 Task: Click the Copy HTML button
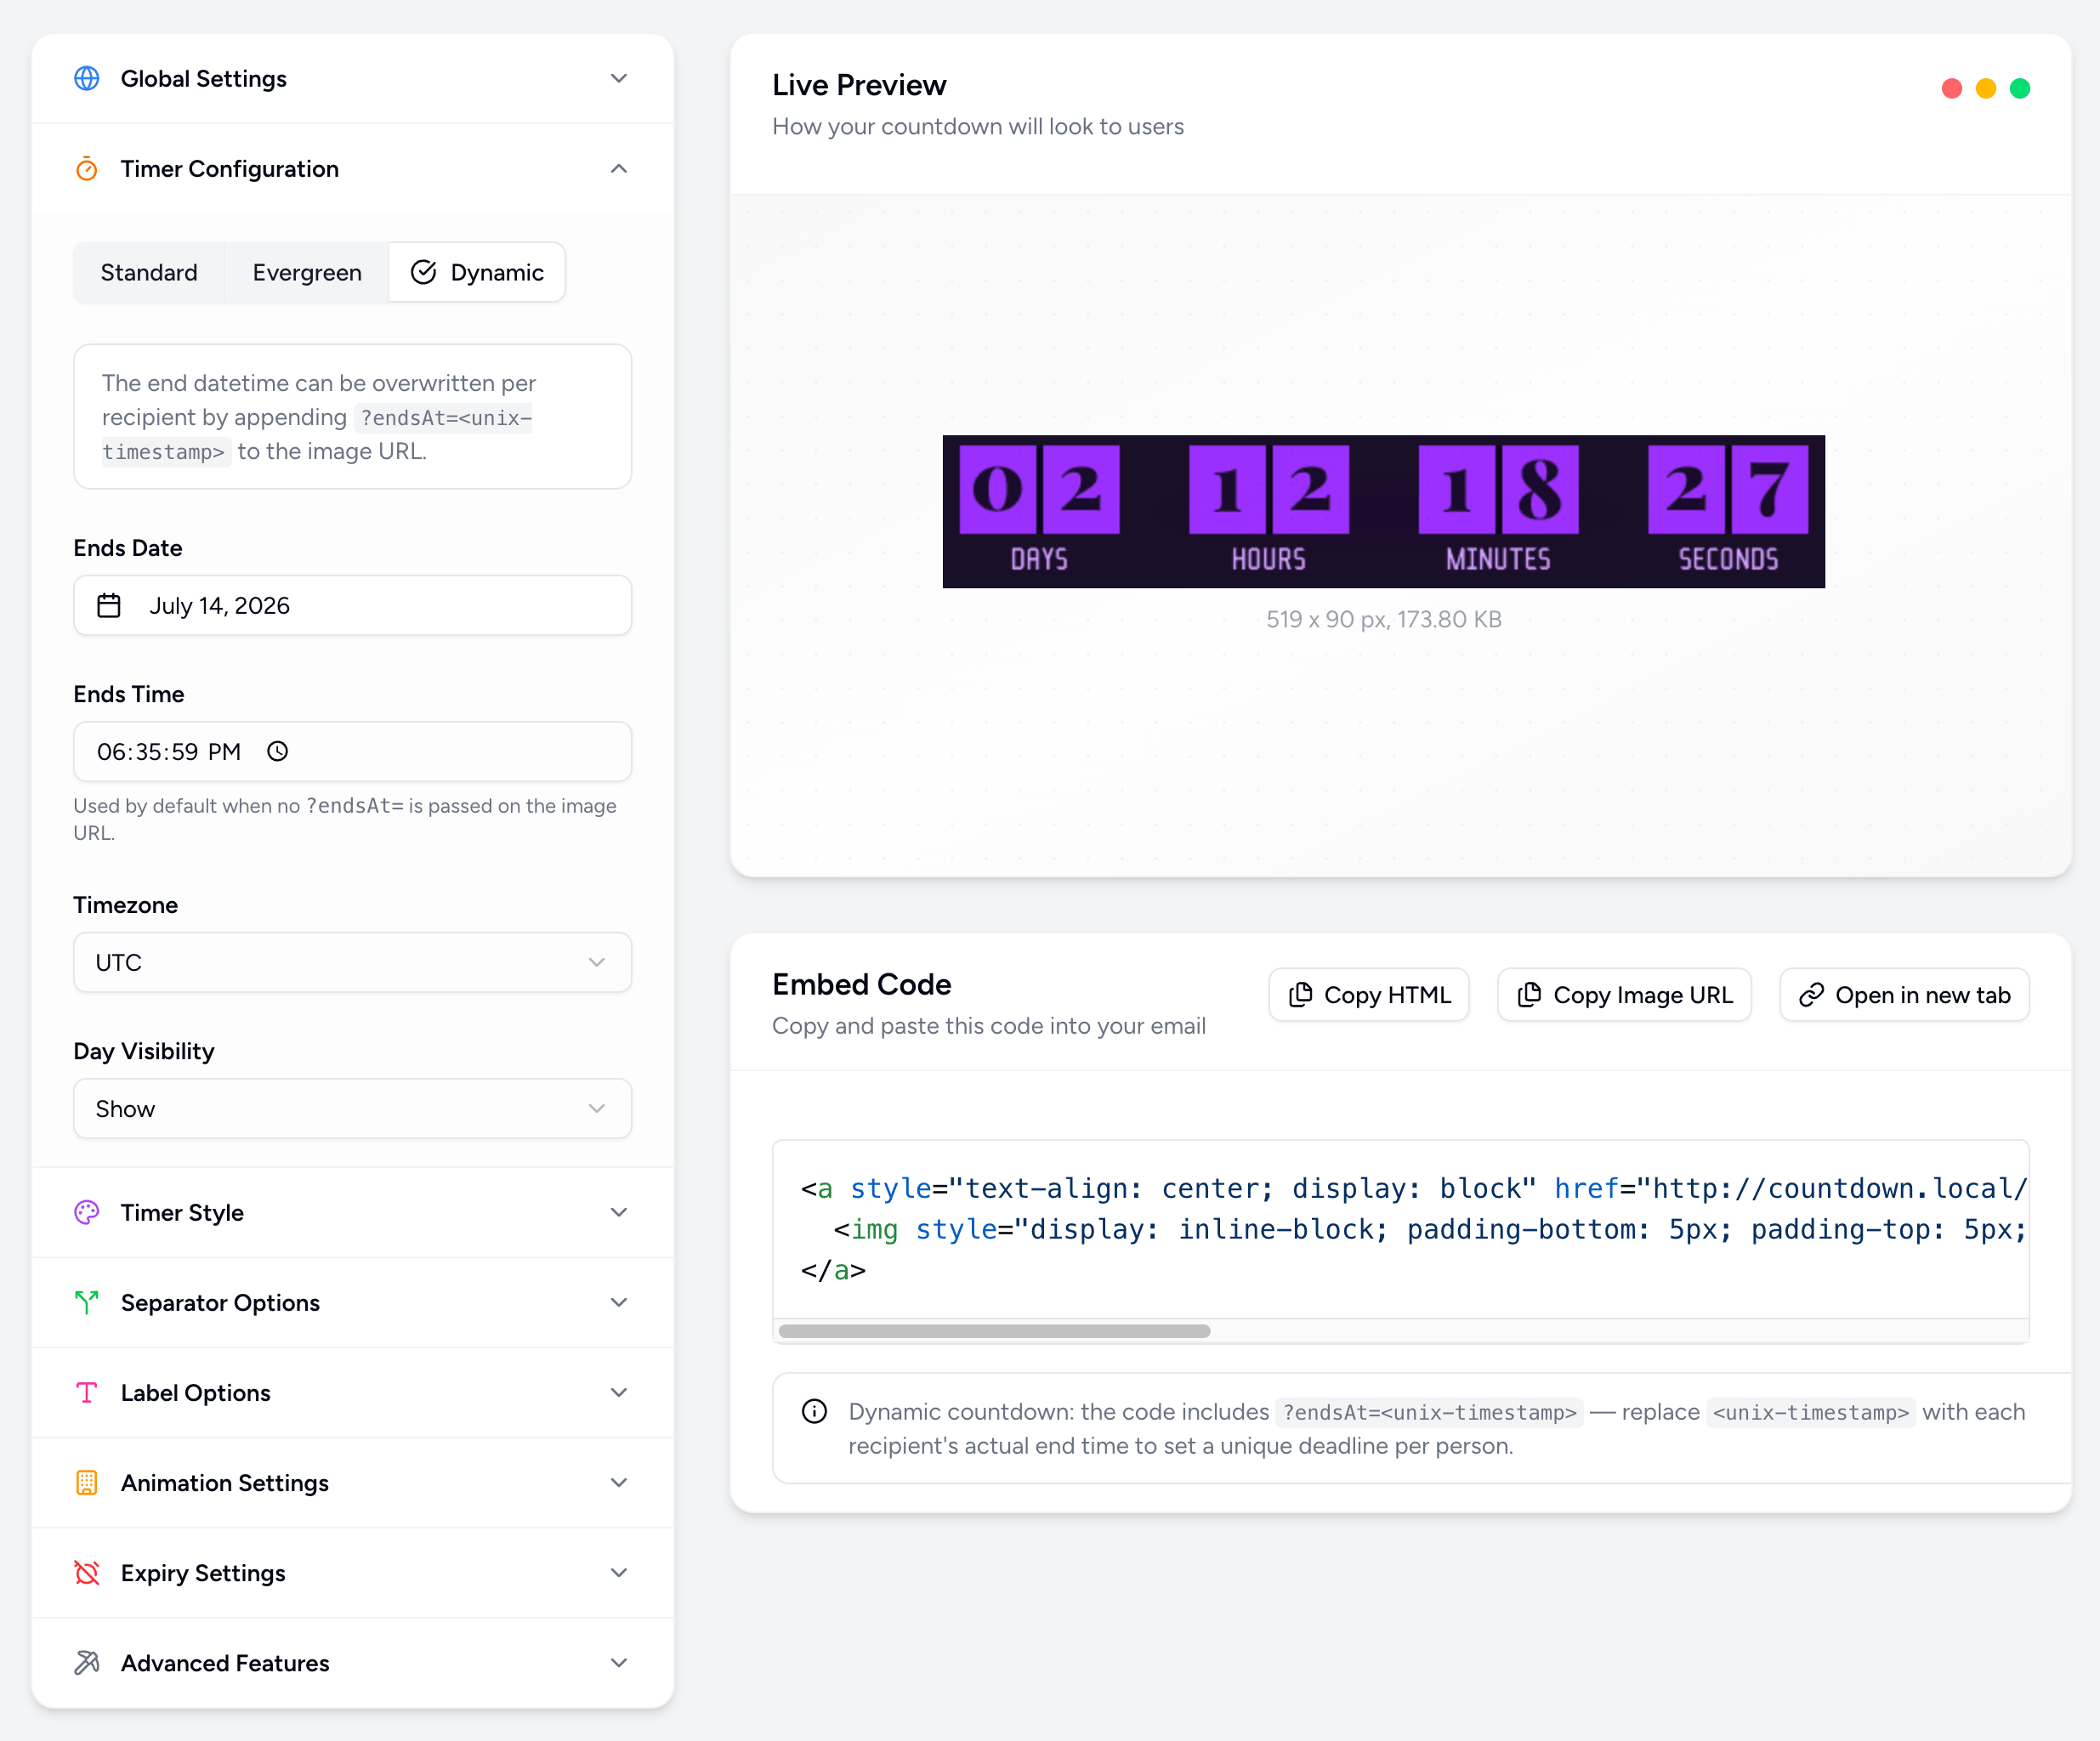coord(1369,995)
